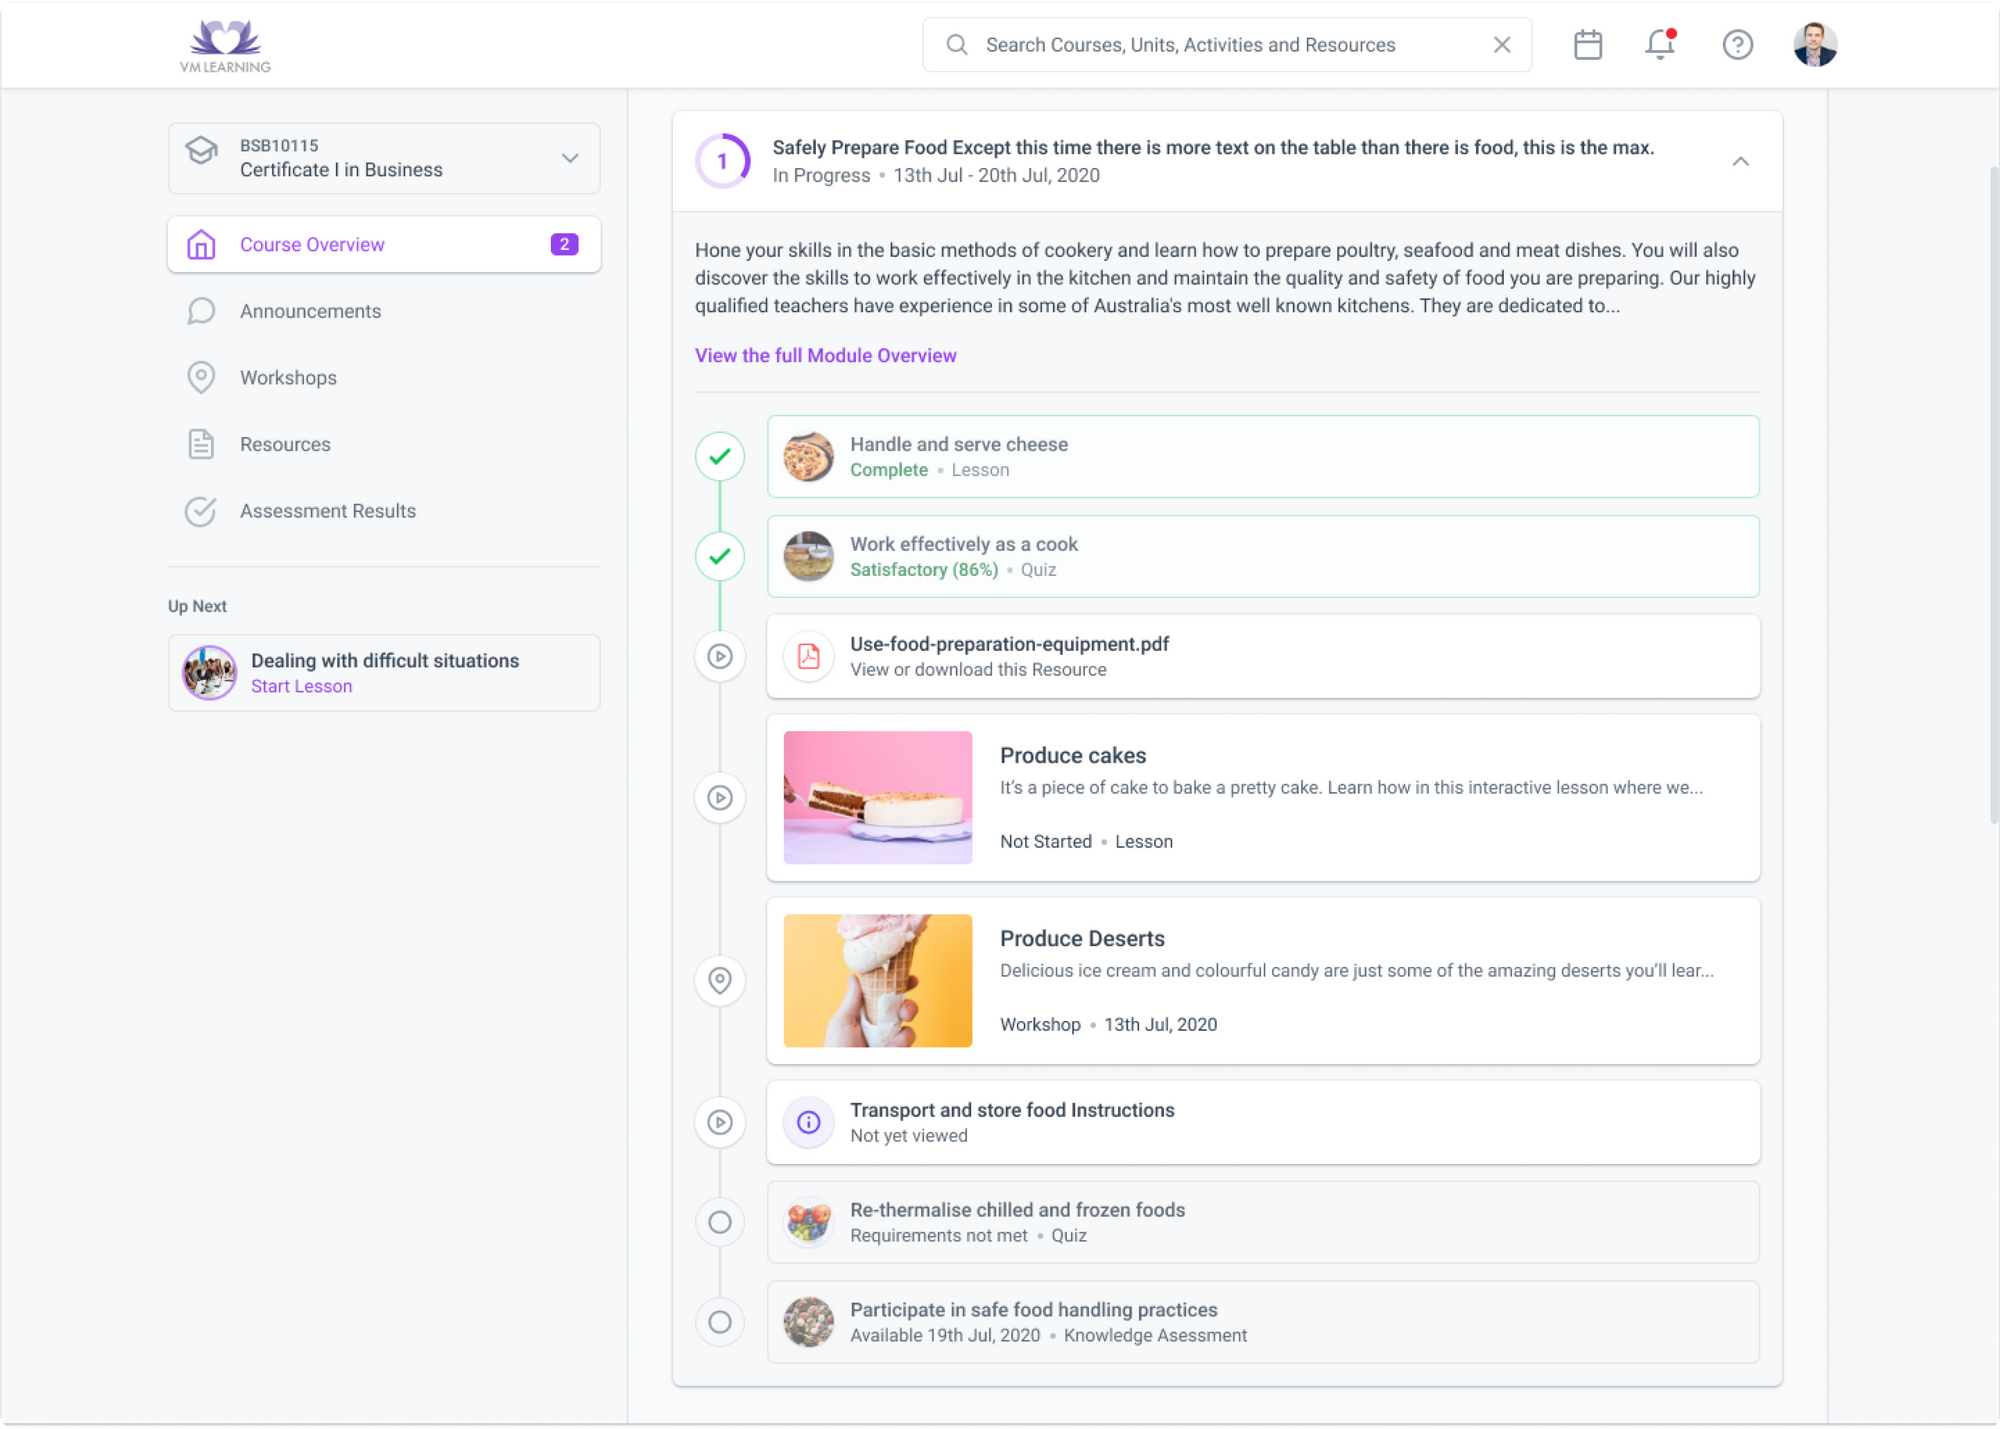Open notifications bell icon
The width and height of the screenshot is (2000, 1429).
(1660, 45)
